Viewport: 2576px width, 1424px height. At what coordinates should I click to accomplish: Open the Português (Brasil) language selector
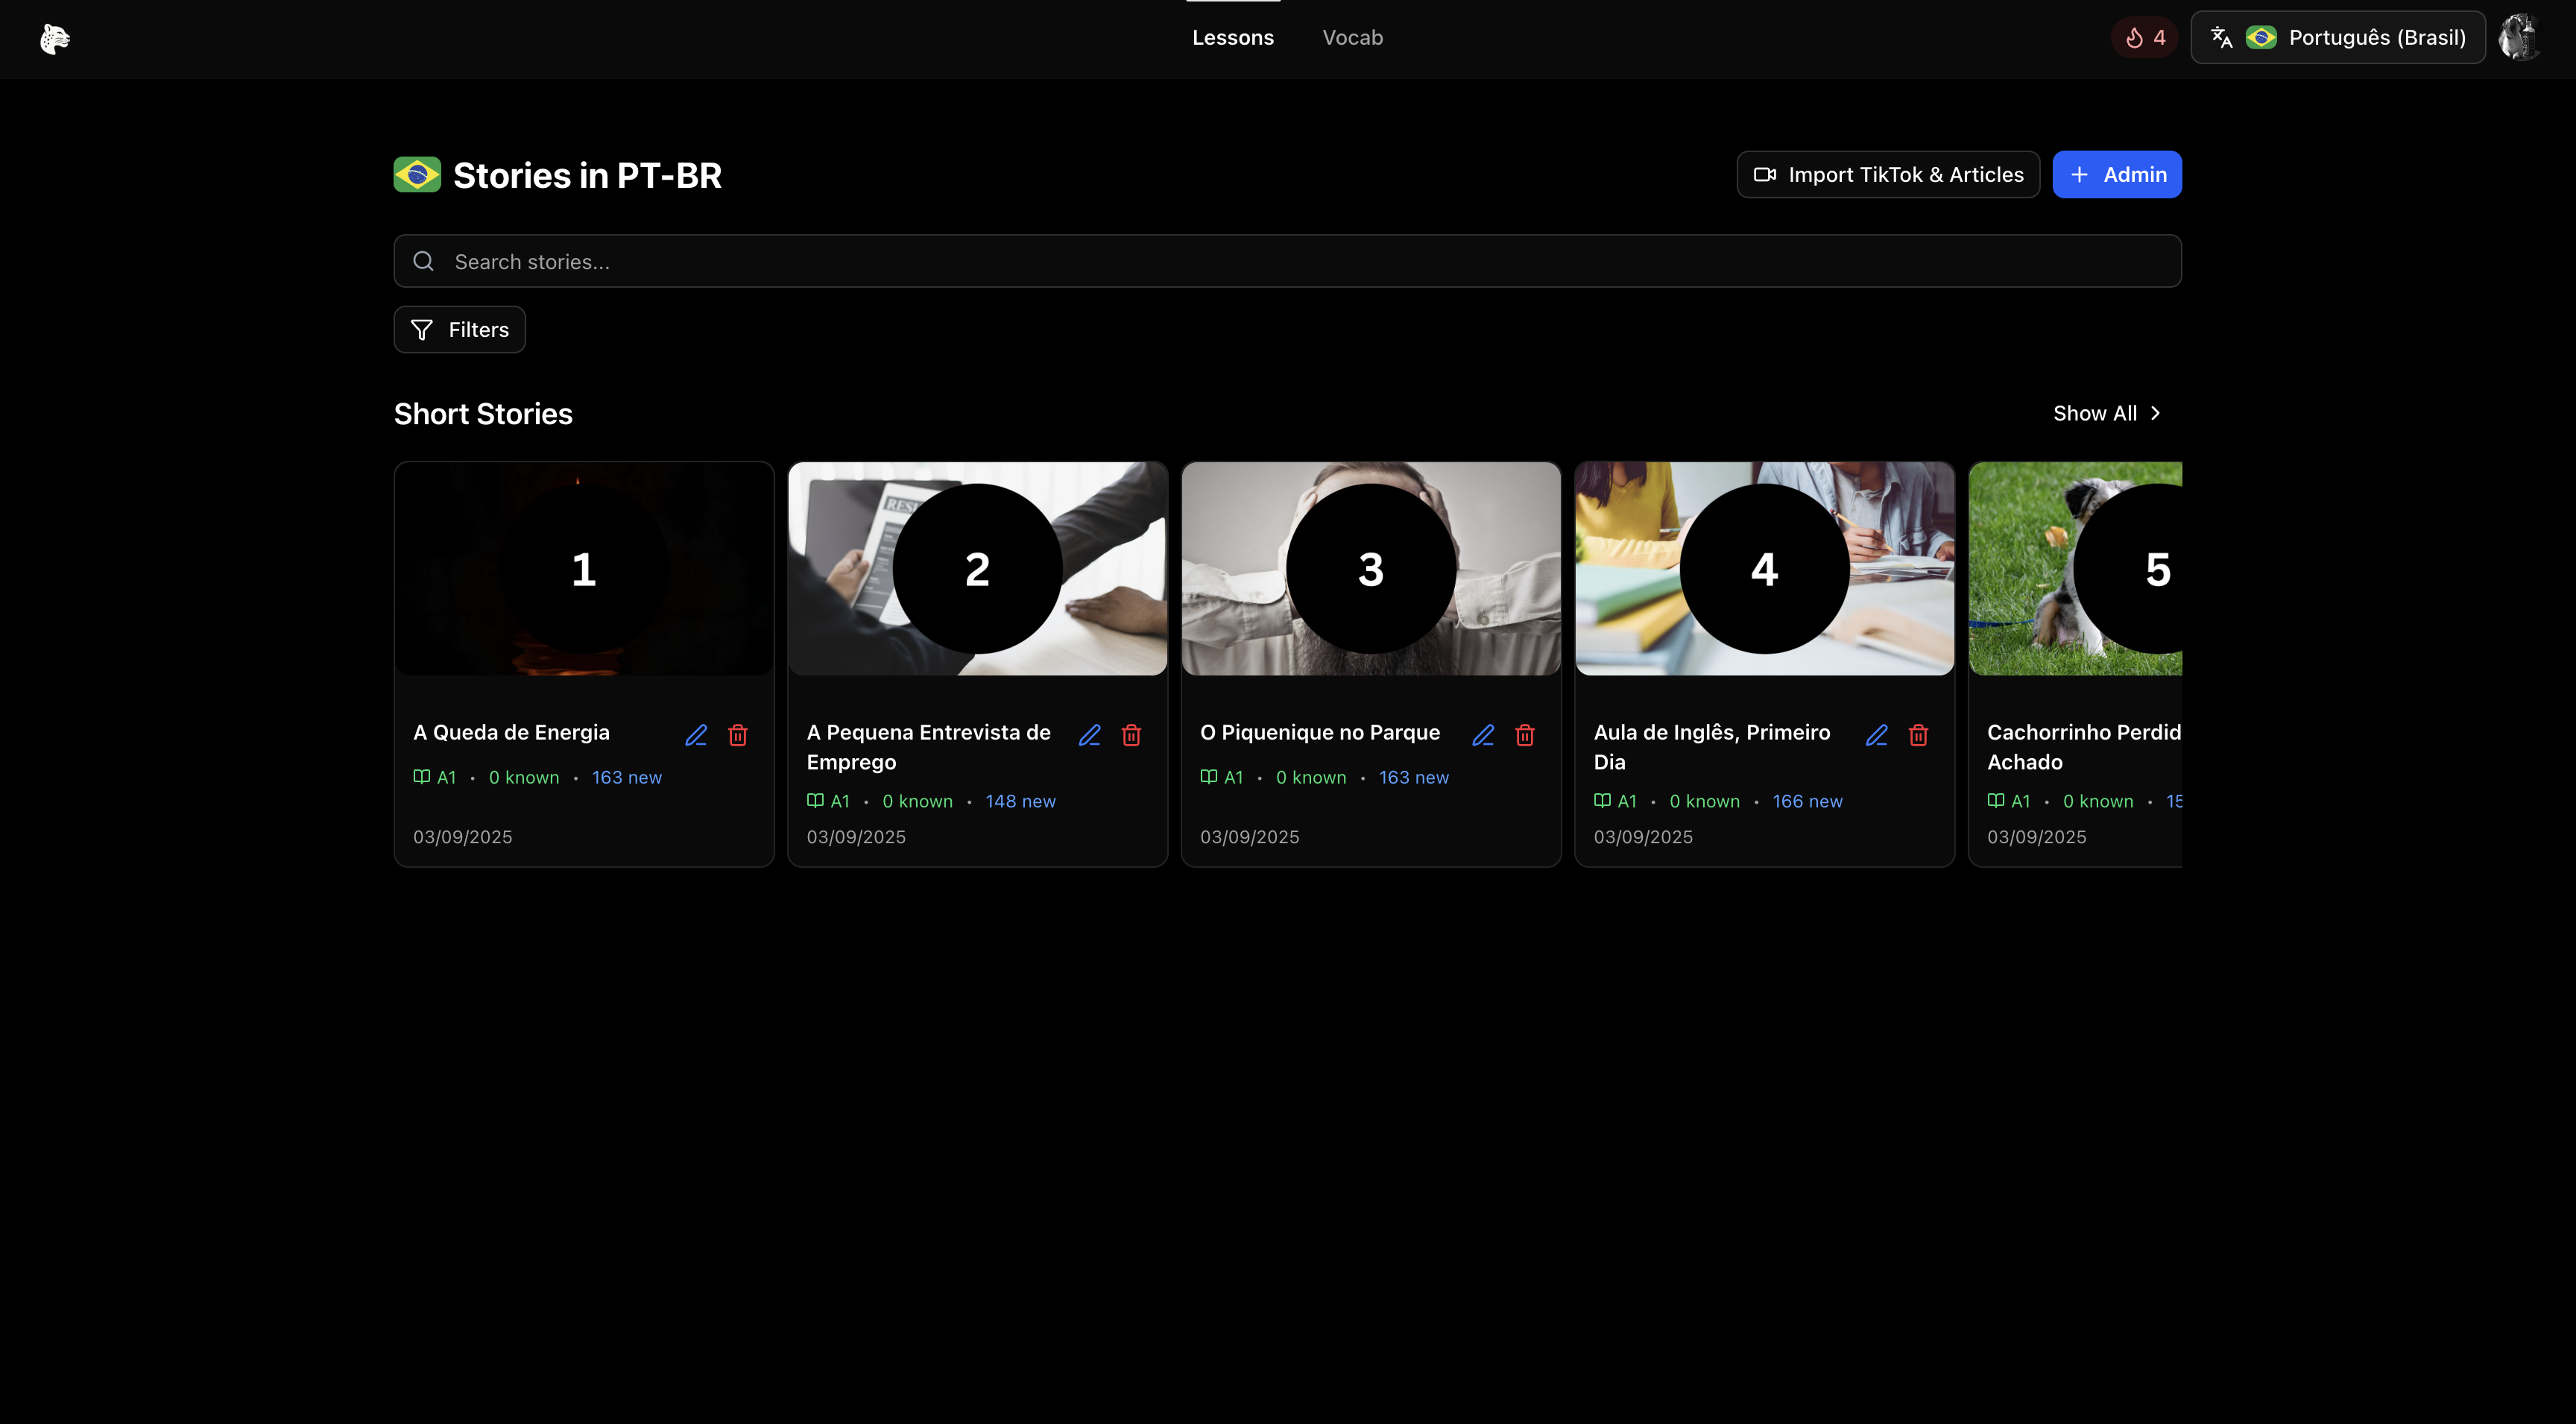point(2337,38)
